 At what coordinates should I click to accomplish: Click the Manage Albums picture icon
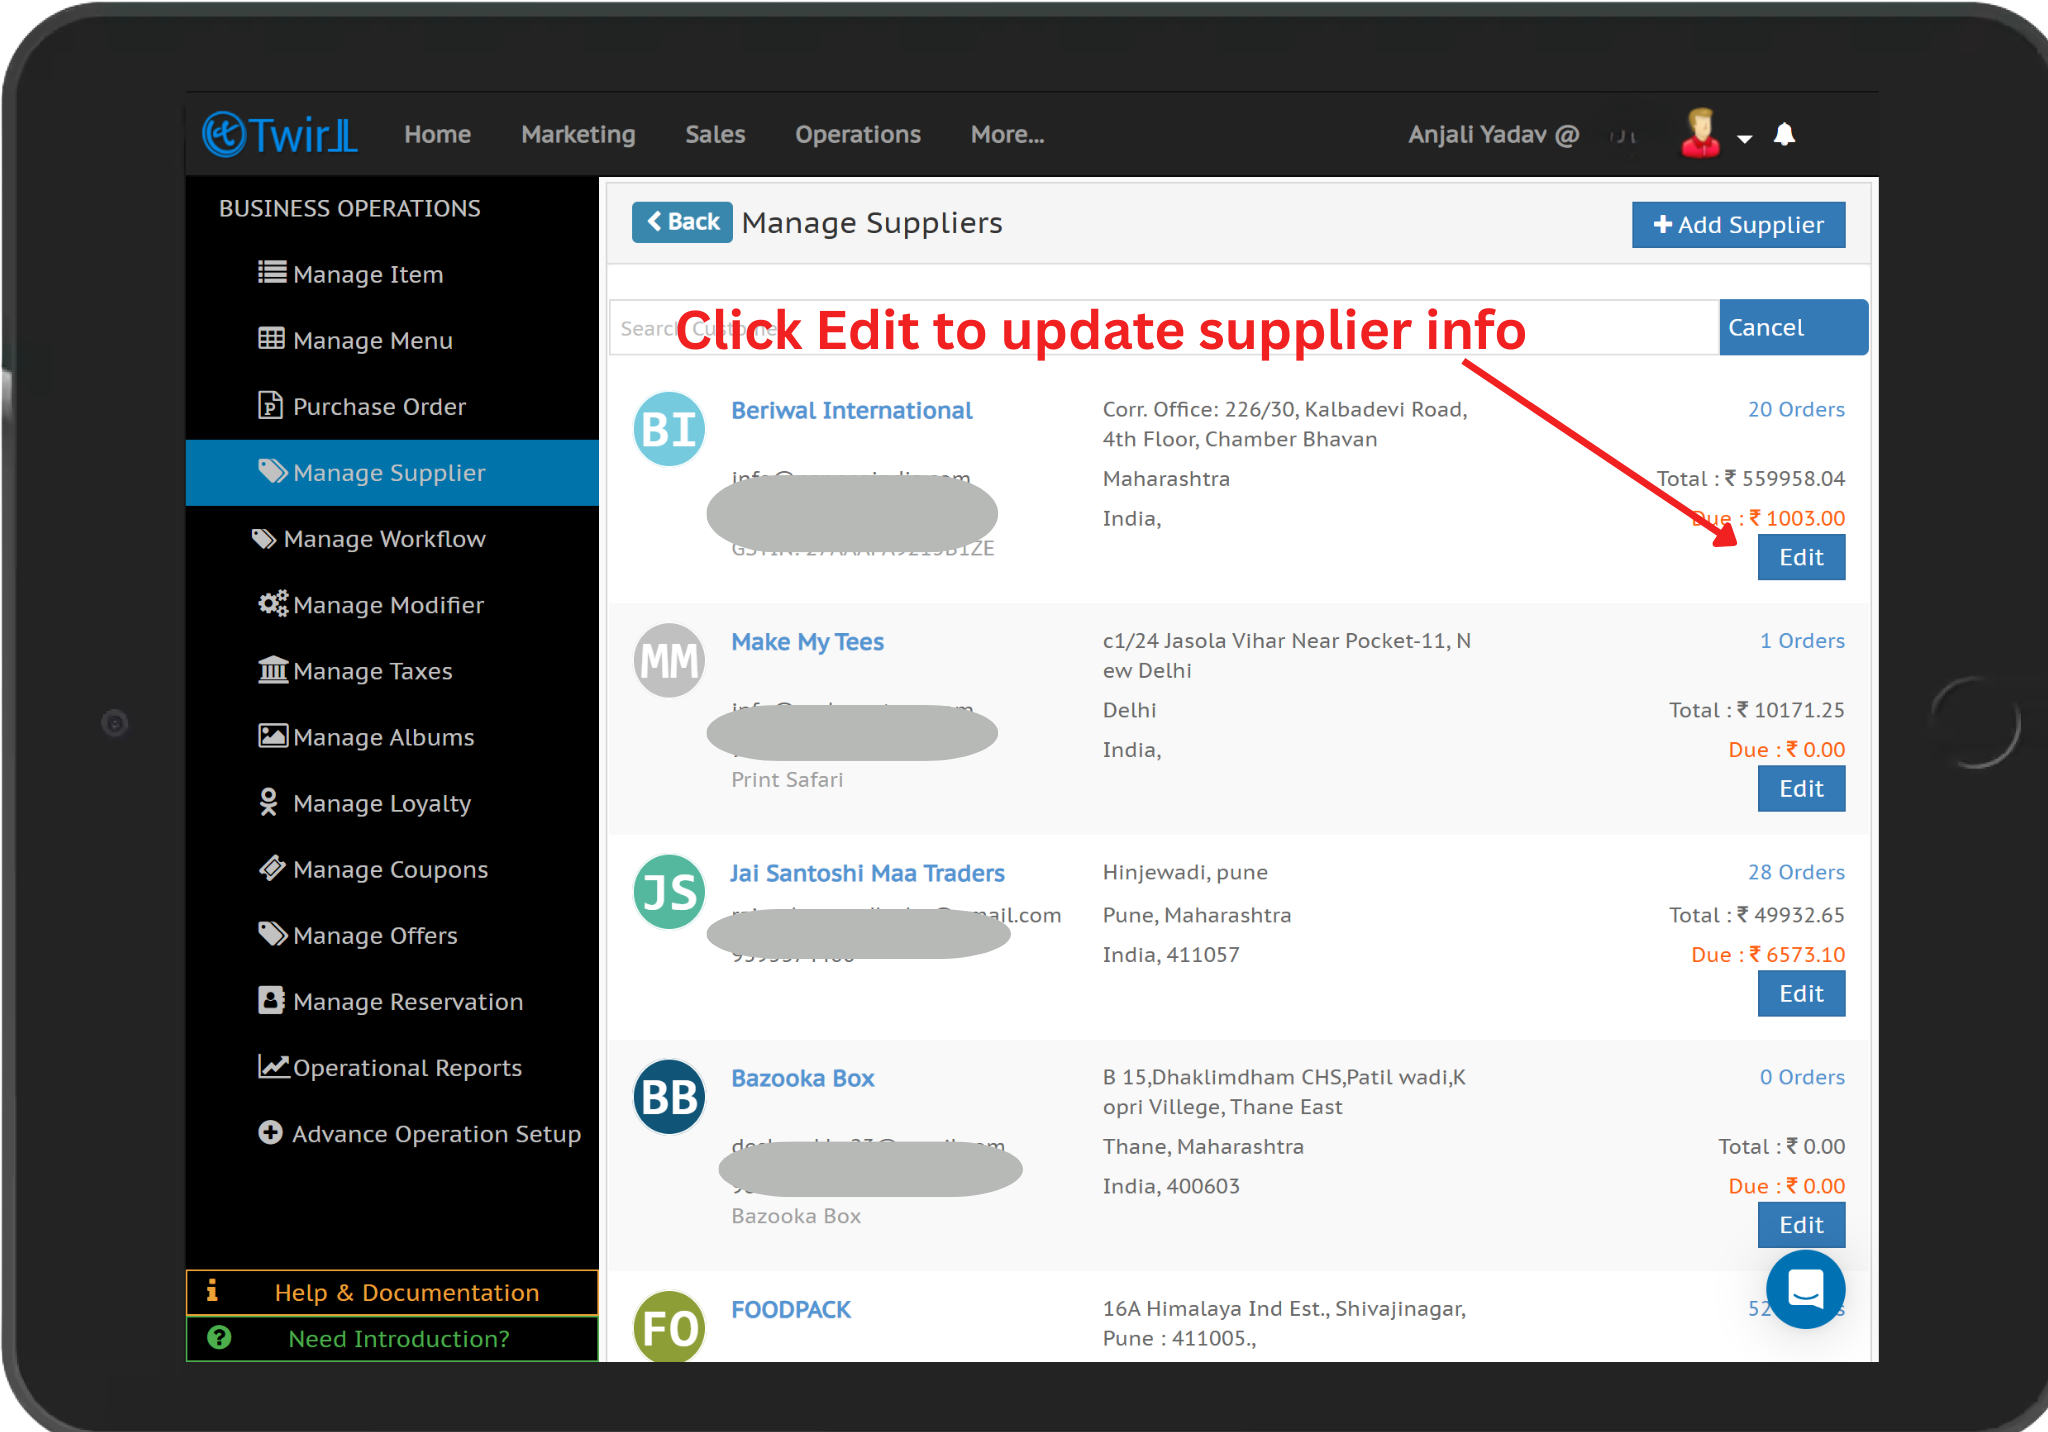coord(273,736)
